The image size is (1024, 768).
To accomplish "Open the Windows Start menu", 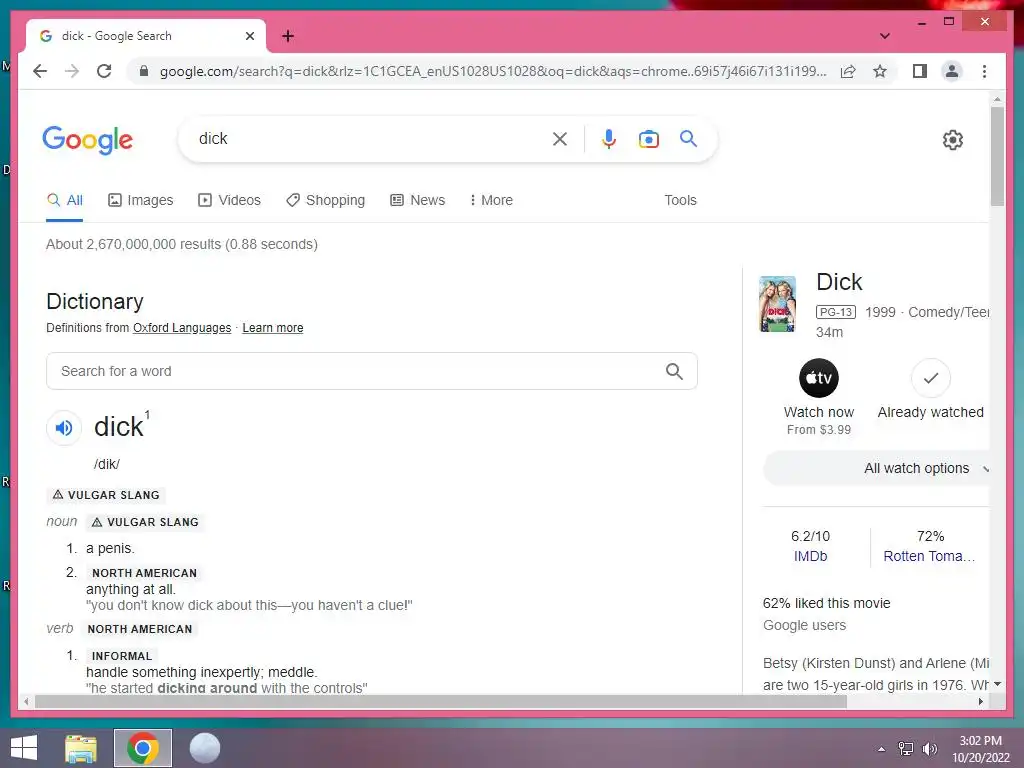I will coord(24,748).
